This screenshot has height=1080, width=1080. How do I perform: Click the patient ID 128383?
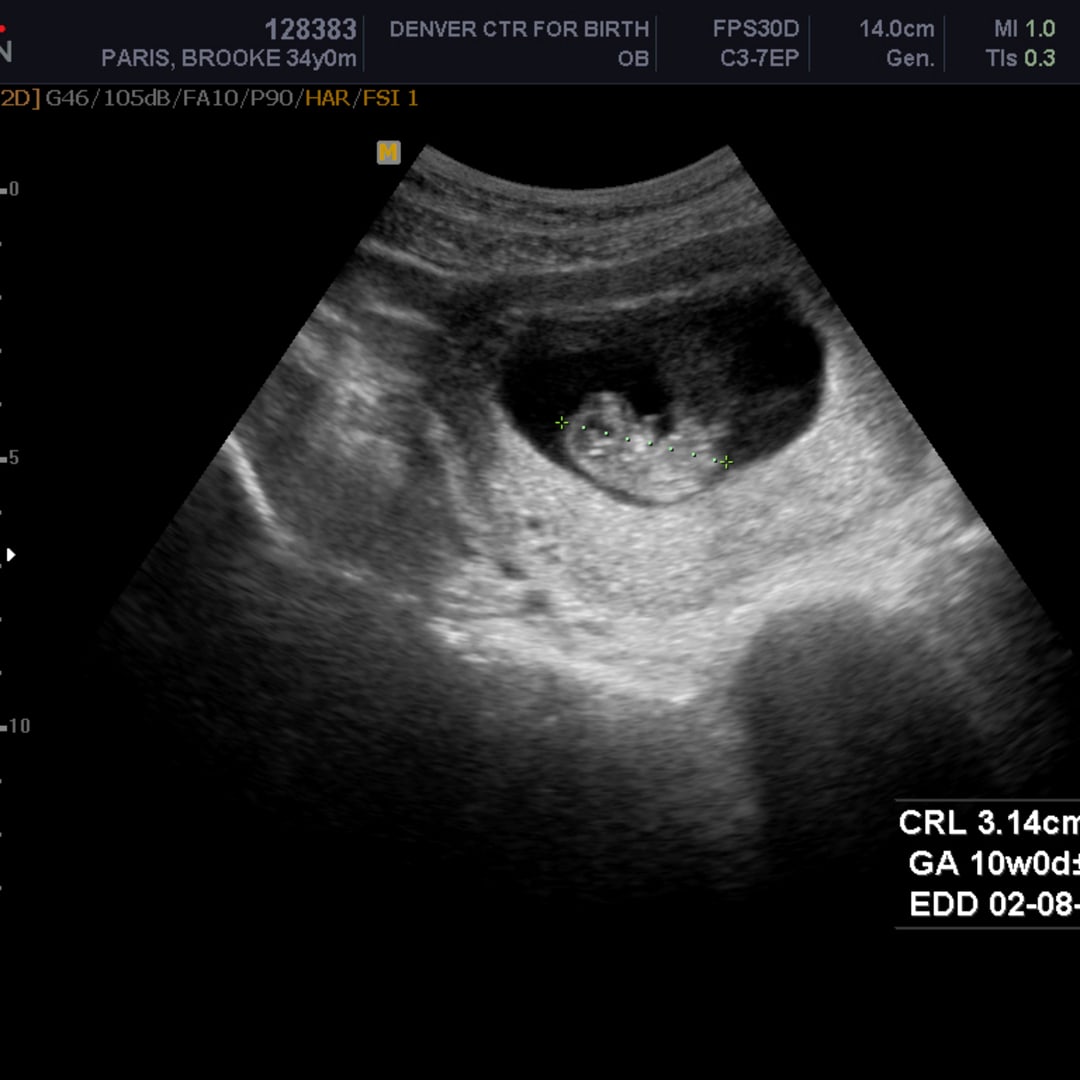click(311, 30)
